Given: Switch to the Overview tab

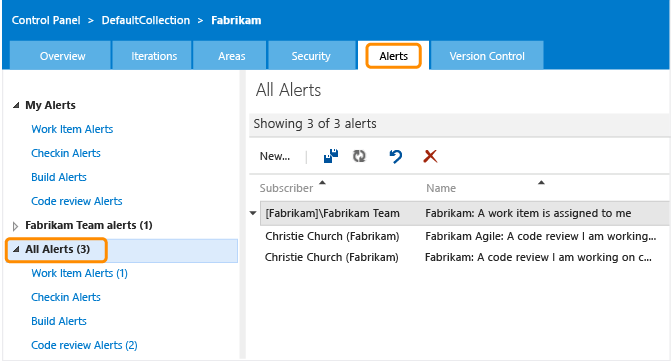Looking at the screenshot, I should coord(61,56).
